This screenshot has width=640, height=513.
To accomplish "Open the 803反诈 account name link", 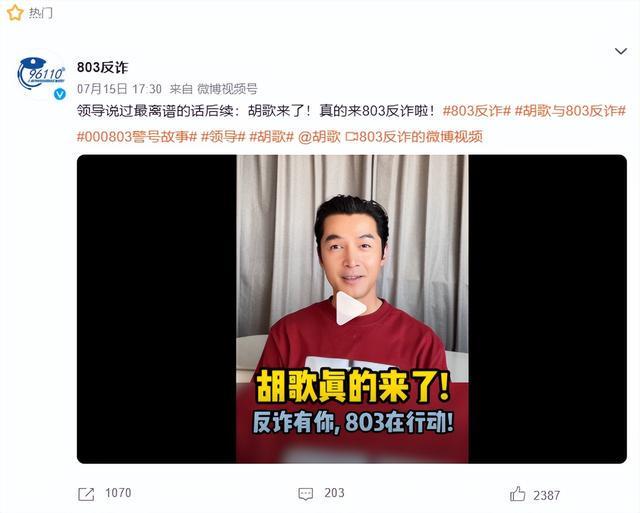I will [102, 67].
